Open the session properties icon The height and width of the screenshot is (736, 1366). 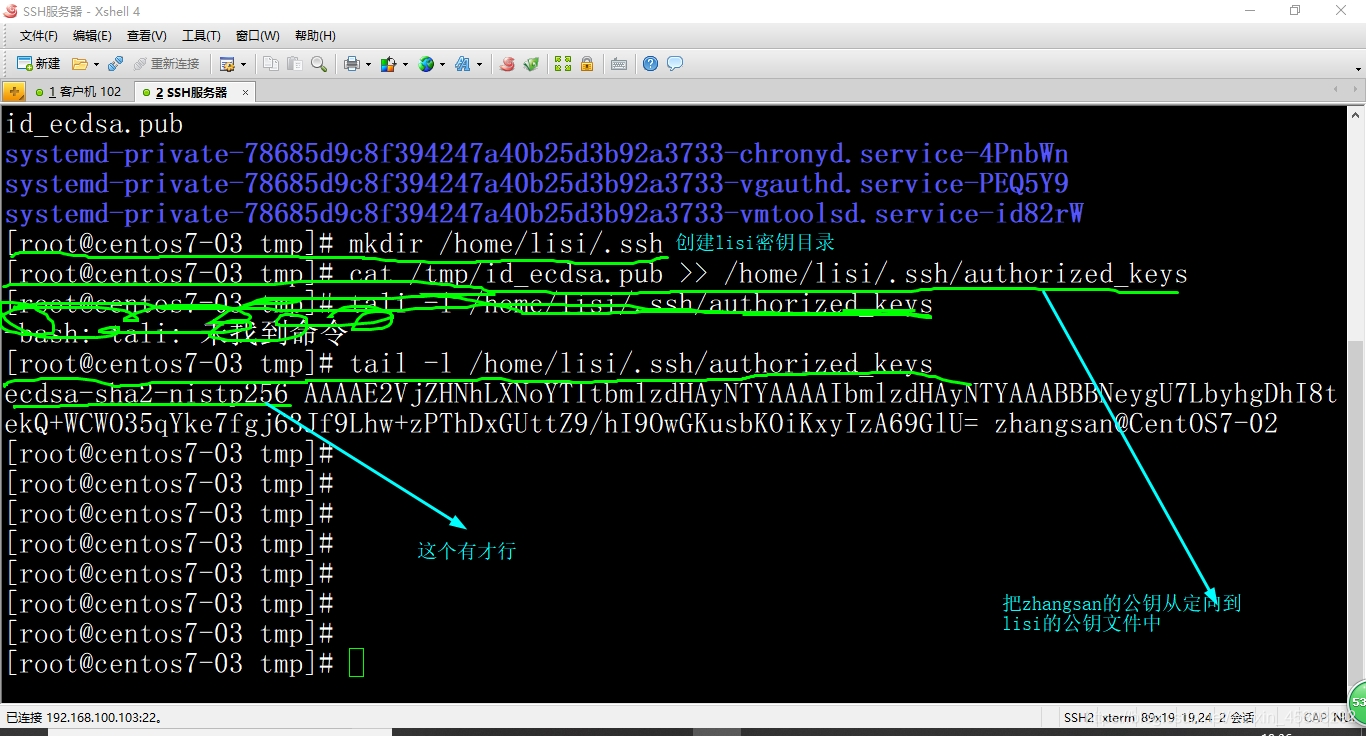point(227,64)
